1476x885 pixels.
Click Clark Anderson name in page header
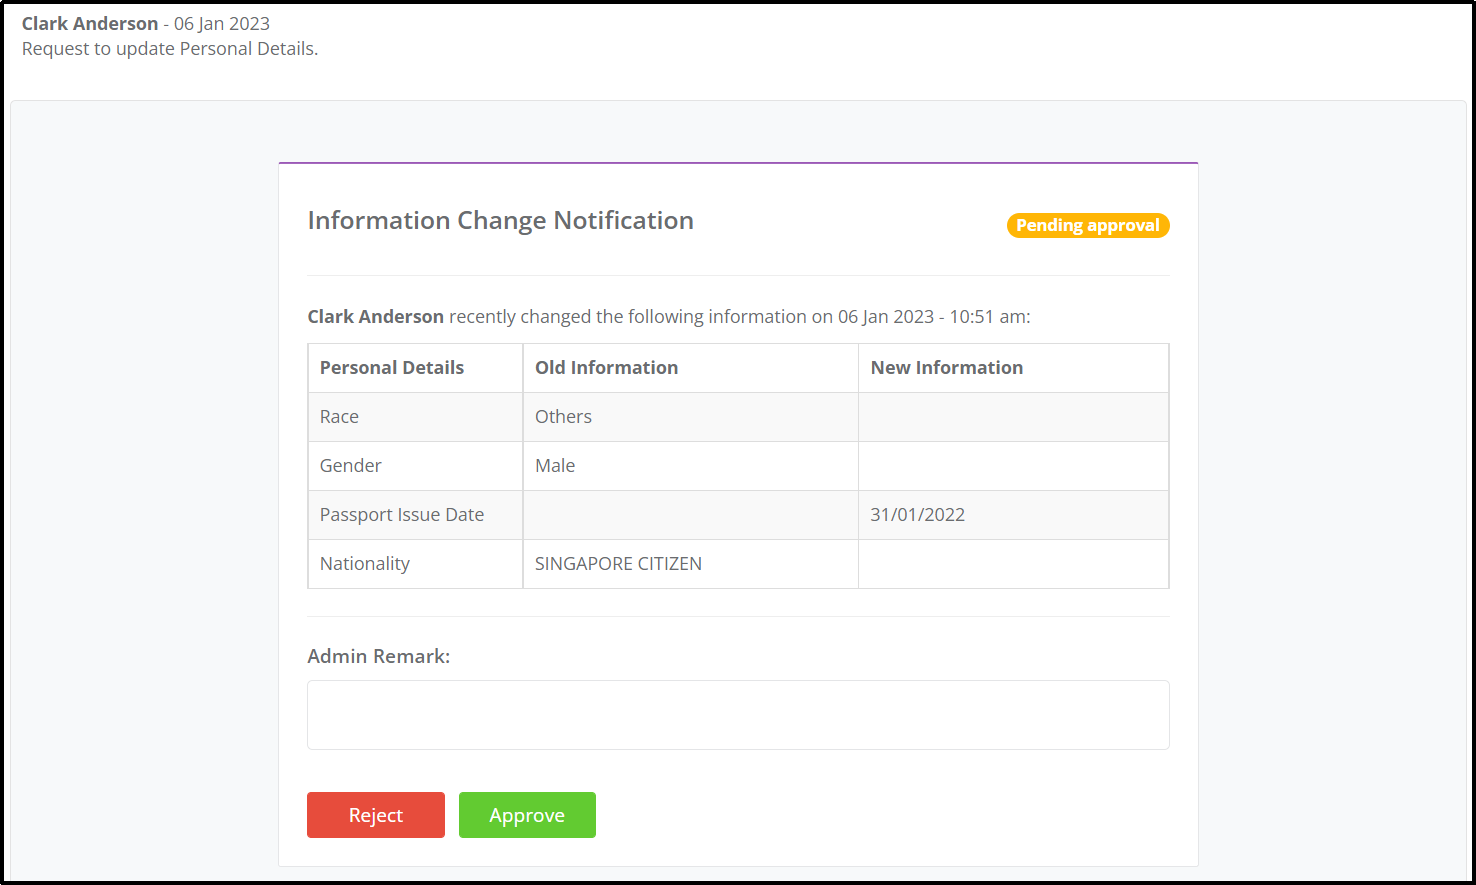[90, 23]
